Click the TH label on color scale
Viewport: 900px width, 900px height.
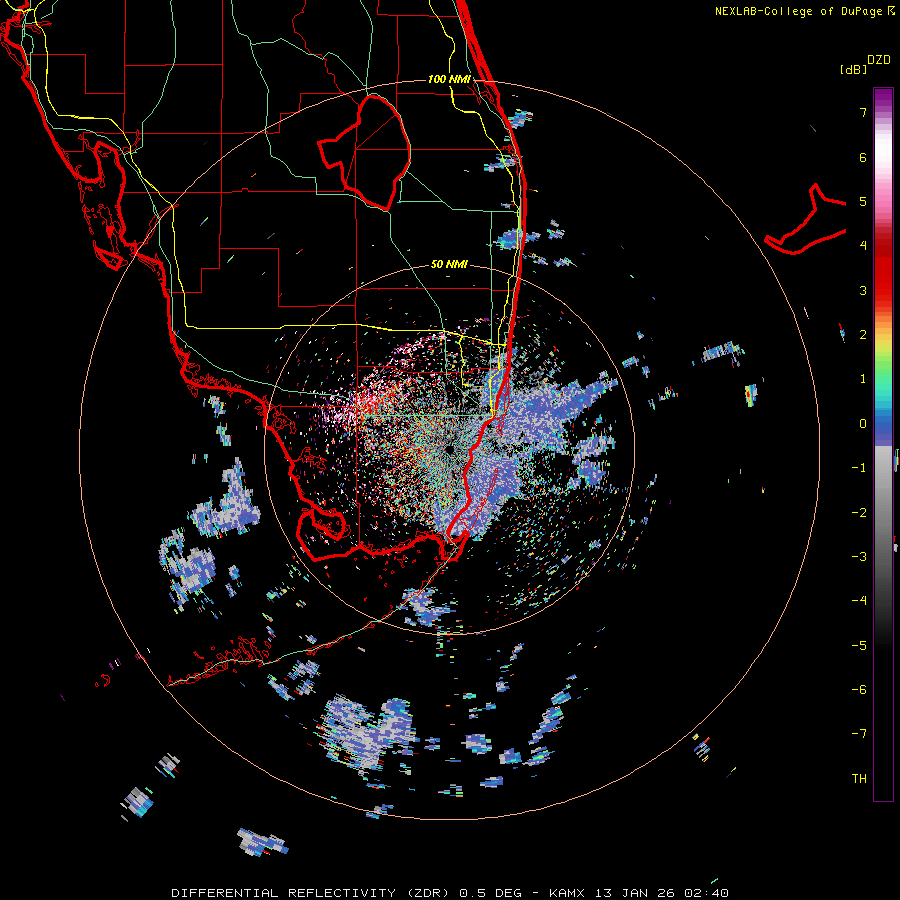859,779
